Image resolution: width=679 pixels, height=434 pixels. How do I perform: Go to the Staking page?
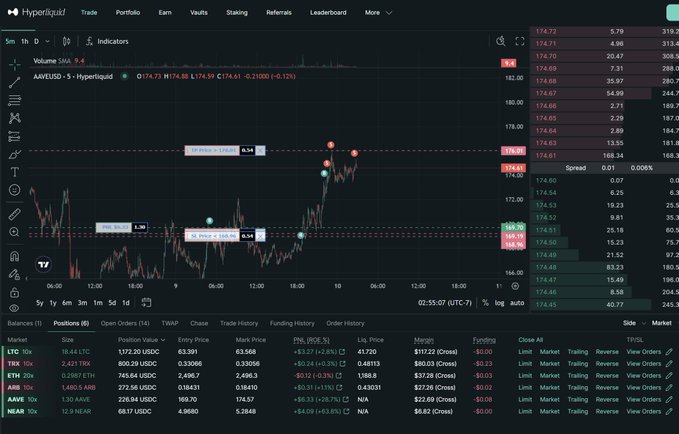pyautogui.click(x=237, y=13)
